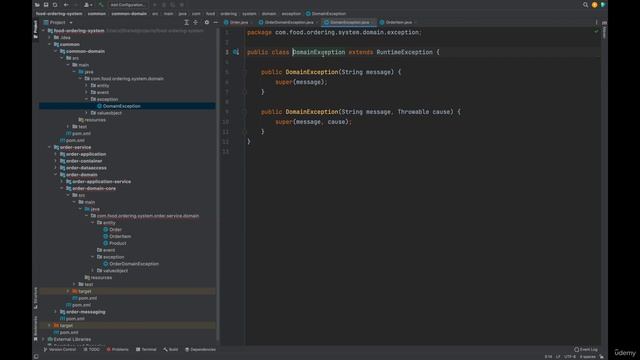Screen dimensions: 640x360
Task: Switch to the OrderItem.java tab
Action: [396, 22]
